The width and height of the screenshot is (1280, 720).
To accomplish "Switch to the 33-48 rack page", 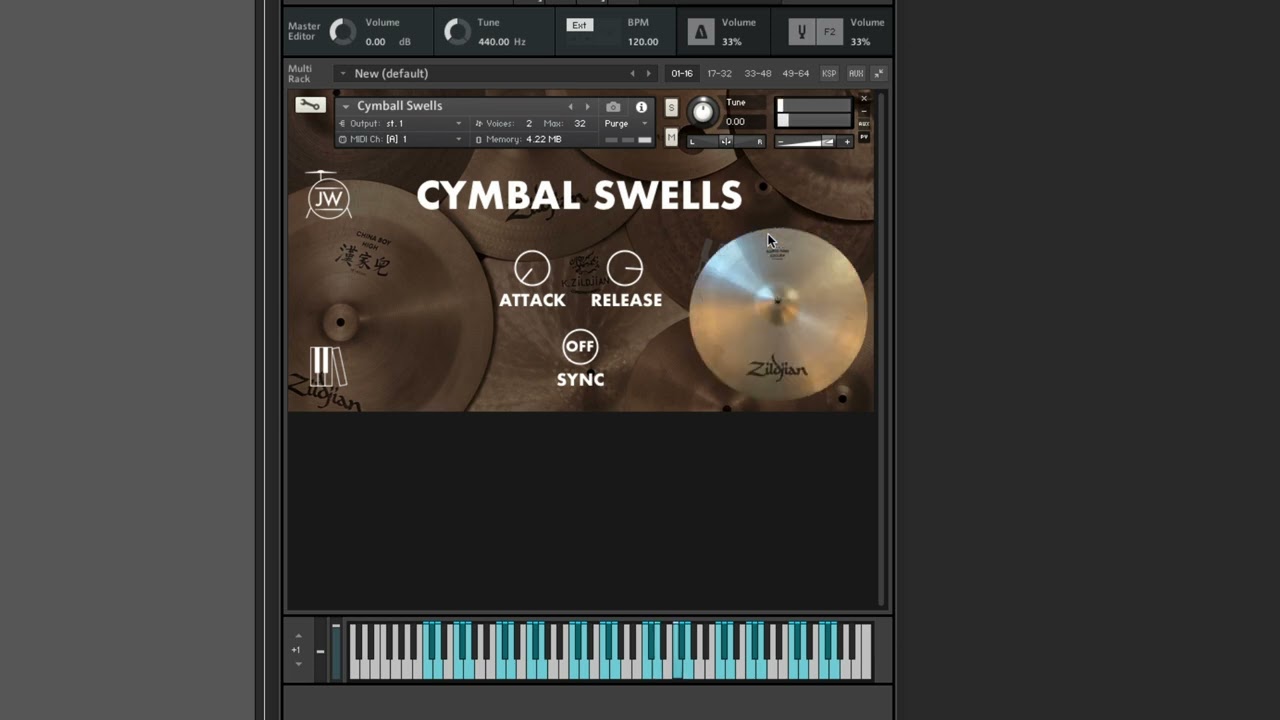I will 757,73.
